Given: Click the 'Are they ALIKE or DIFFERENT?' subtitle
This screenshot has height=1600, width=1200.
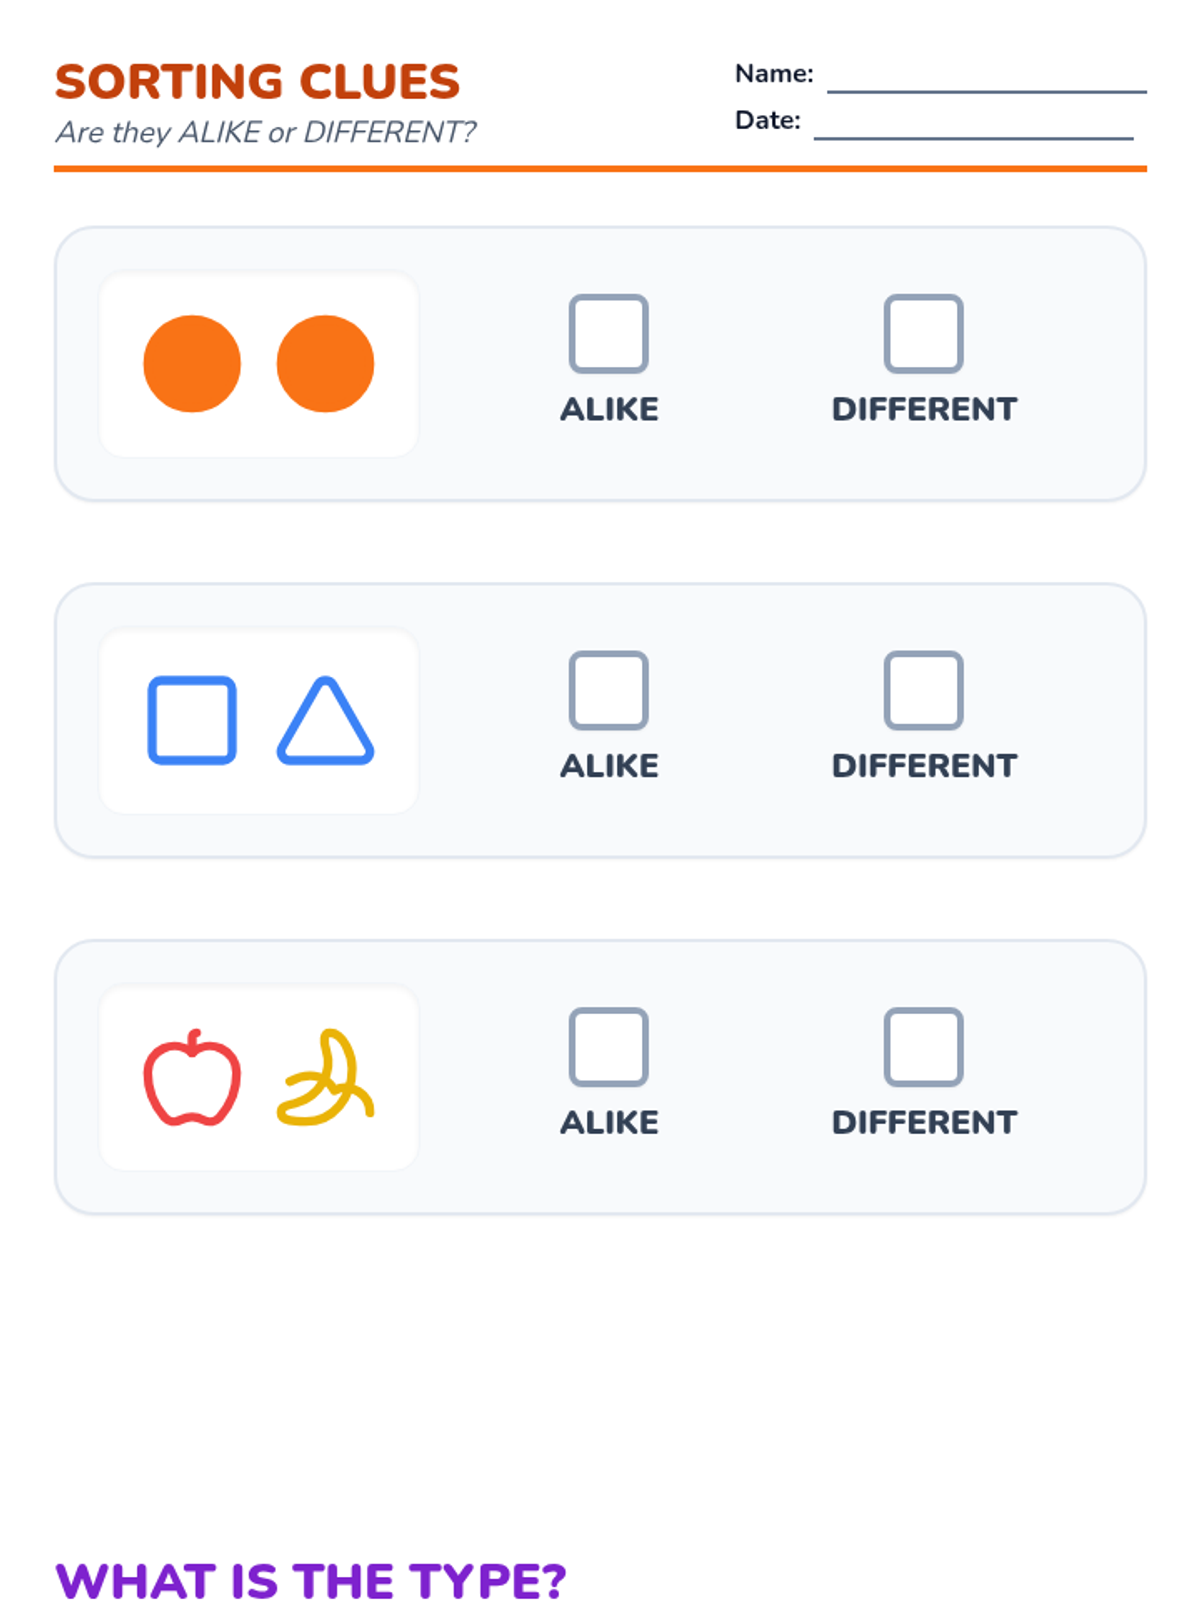Looking at the screenshot, I should coord(265,132).
